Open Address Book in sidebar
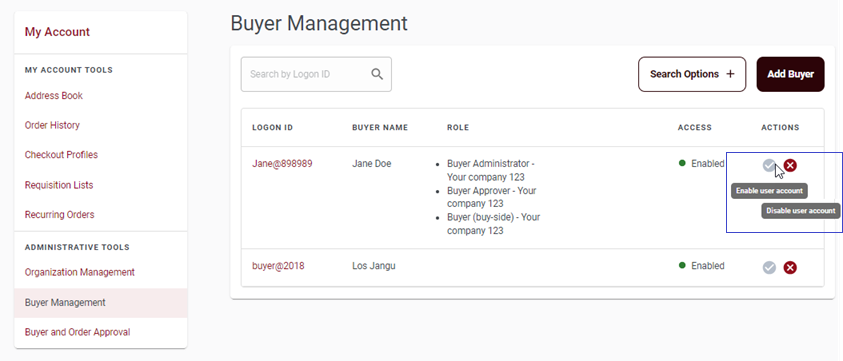This screenshot has width=843, height=361. [54, 96]
